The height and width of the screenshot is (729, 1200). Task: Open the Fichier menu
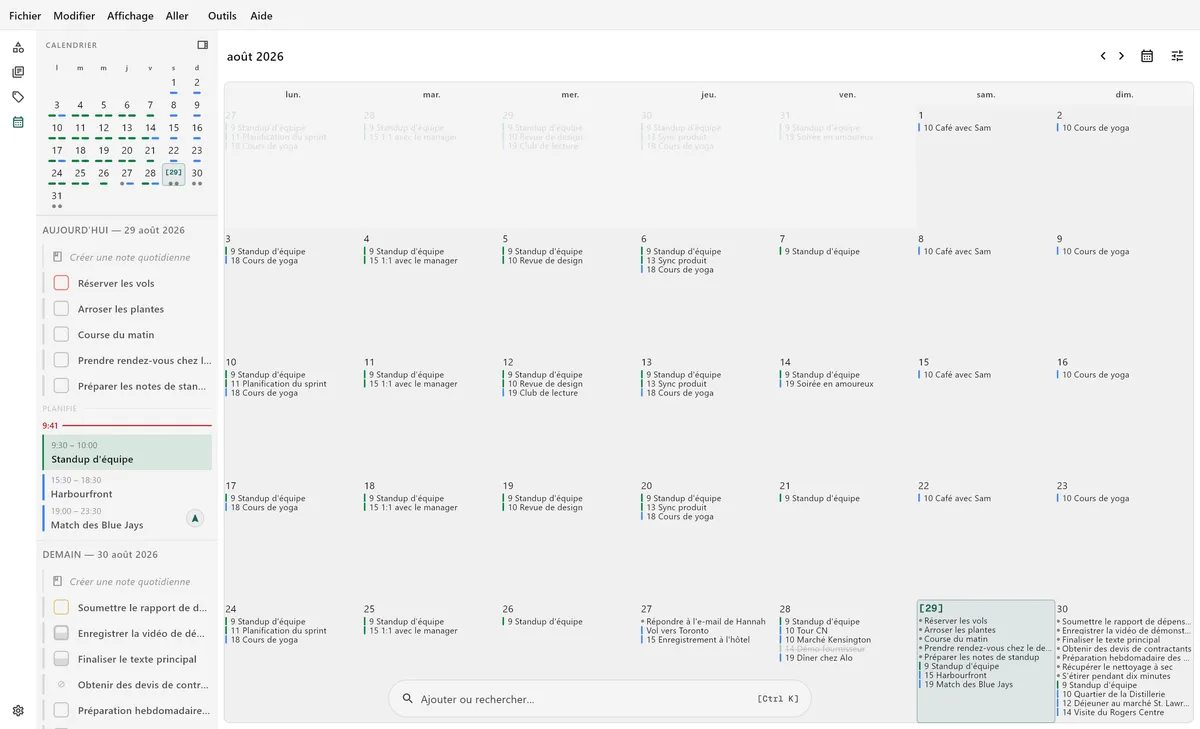25,16
